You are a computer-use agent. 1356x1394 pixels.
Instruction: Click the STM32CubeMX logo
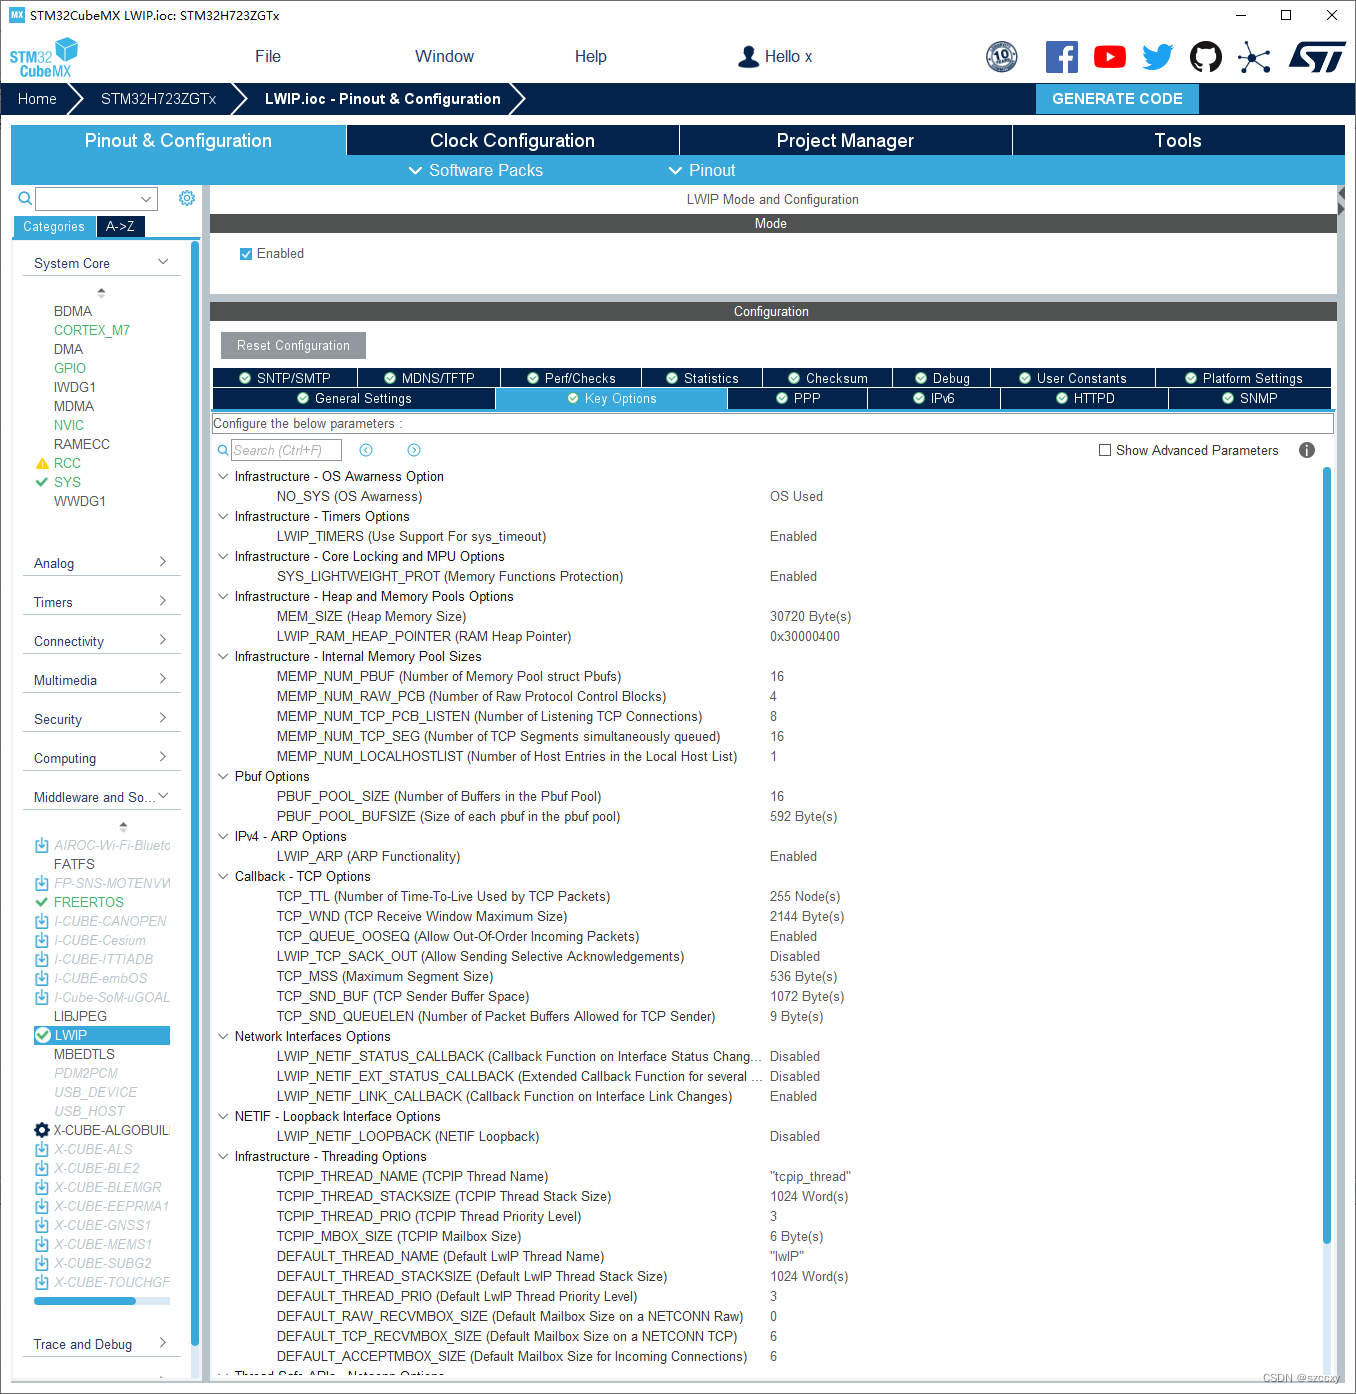pos(44,58)
